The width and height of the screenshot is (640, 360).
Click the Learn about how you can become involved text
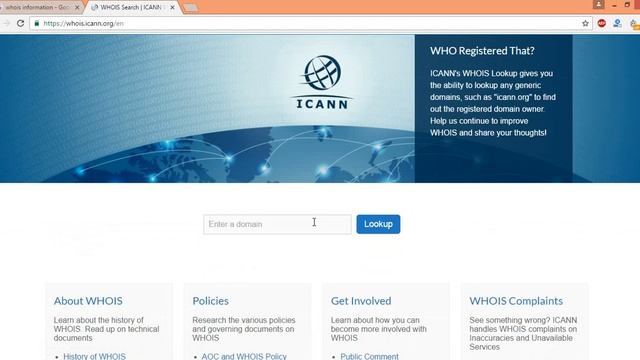coord(379,329)
